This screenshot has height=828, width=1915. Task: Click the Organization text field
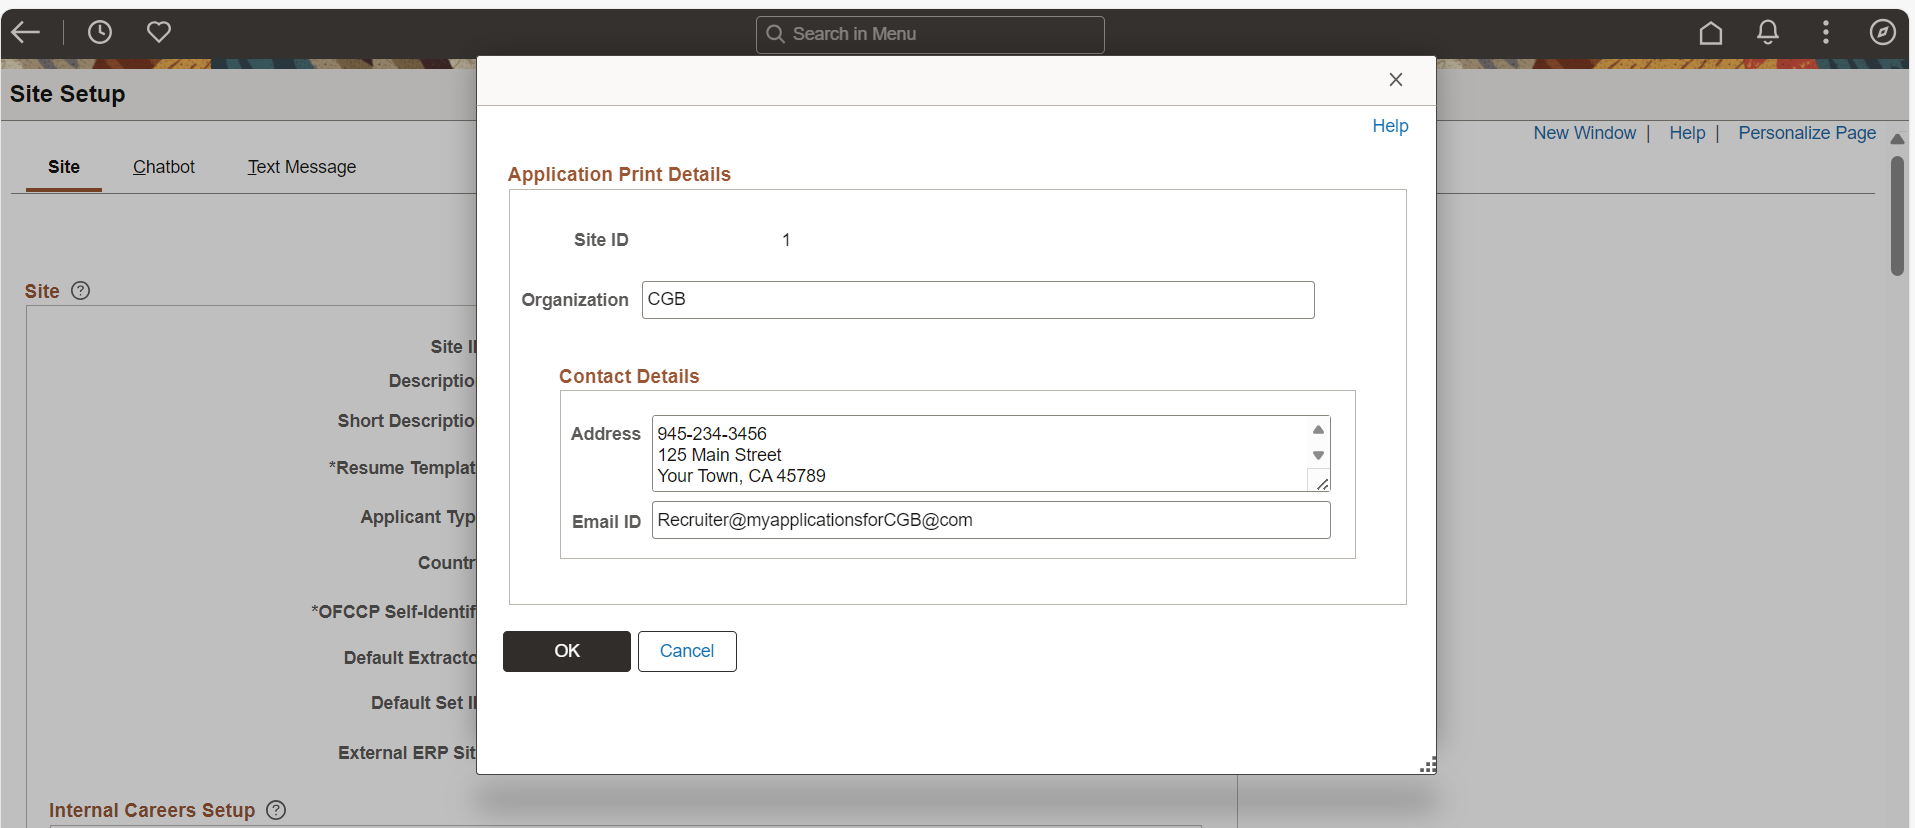point(977,300)
